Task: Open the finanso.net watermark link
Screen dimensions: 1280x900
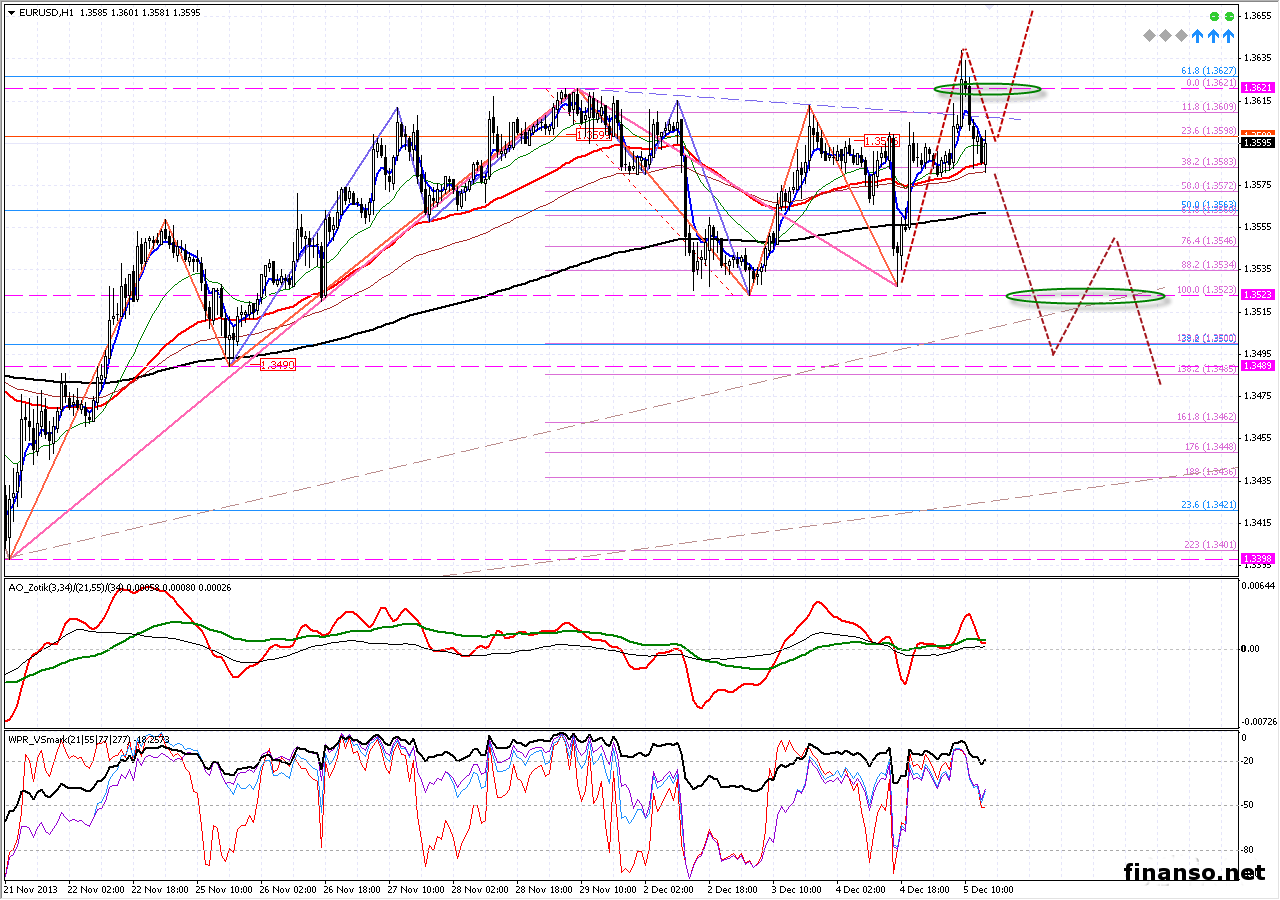Action: coord(1193,872)
